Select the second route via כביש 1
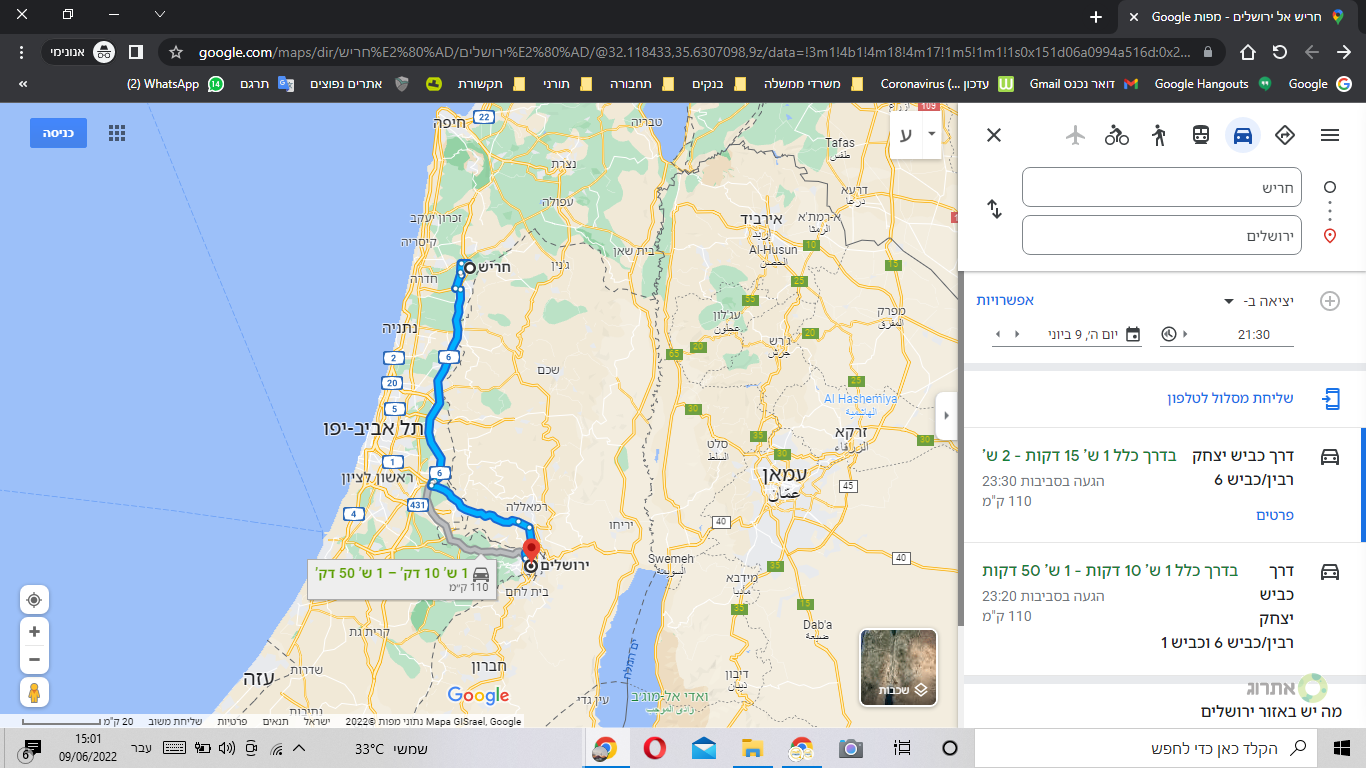This screenshot has height=768, width=1366. coord(1161,606)
